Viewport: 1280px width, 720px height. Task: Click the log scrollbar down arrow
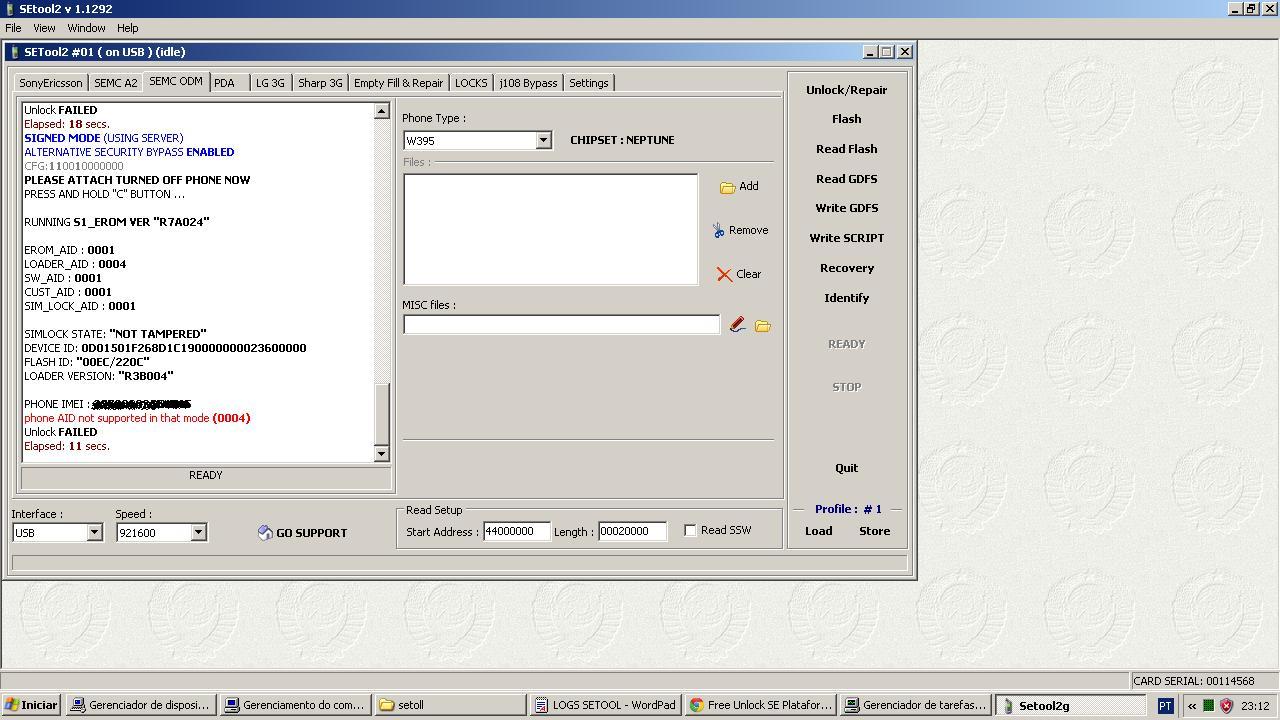click(381, 454)
